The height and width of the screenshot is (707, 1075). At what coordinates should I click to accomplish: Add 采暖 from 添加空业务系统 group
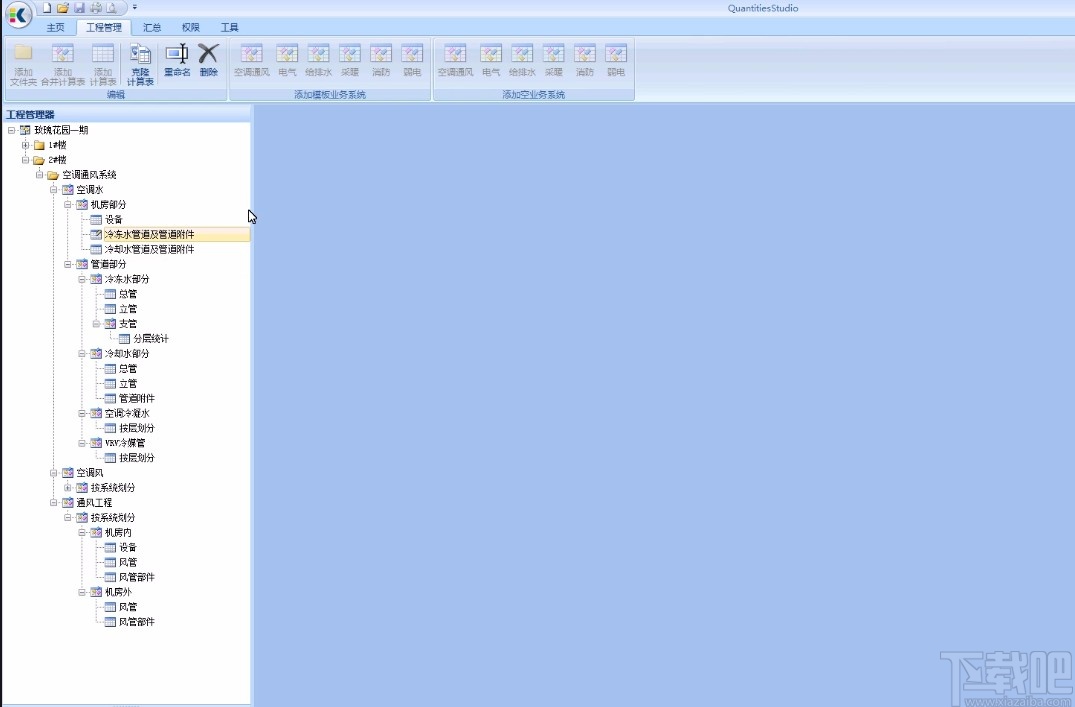(x=553, y=60)
